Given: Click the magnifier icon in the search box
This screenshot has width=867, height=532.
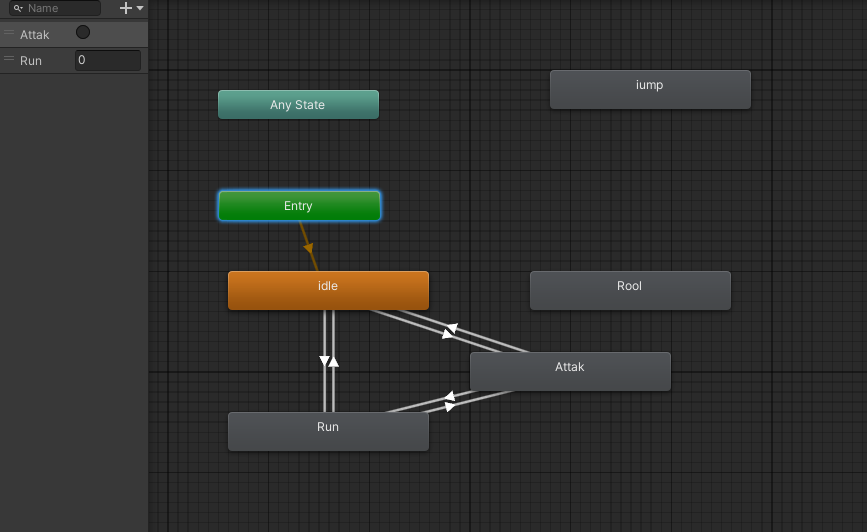Looking at the screenshot, I should pos(17,8).
